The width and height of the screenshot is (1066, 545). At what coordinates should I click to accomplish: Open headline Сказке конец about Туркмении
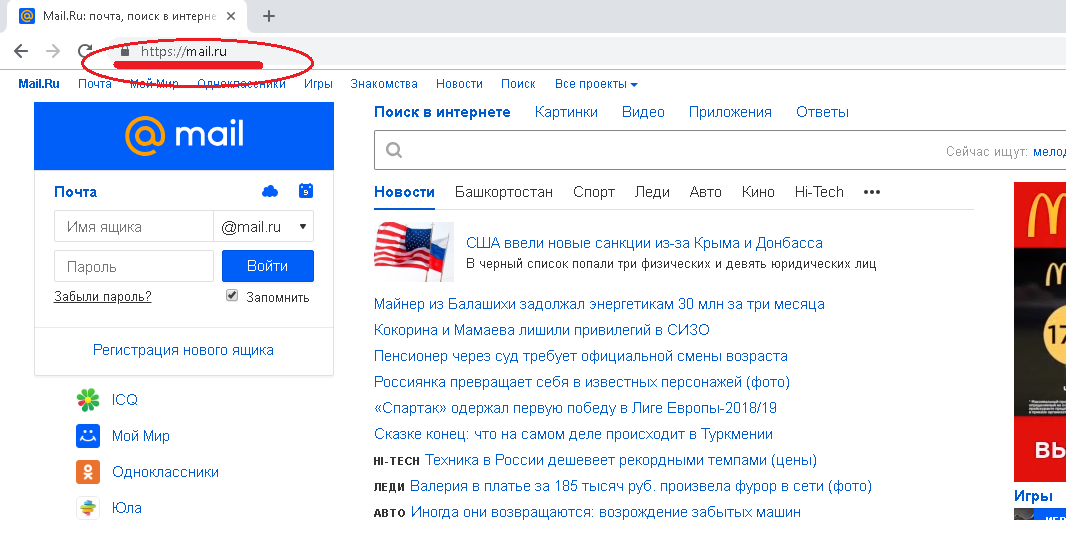[x=573, y=434]
